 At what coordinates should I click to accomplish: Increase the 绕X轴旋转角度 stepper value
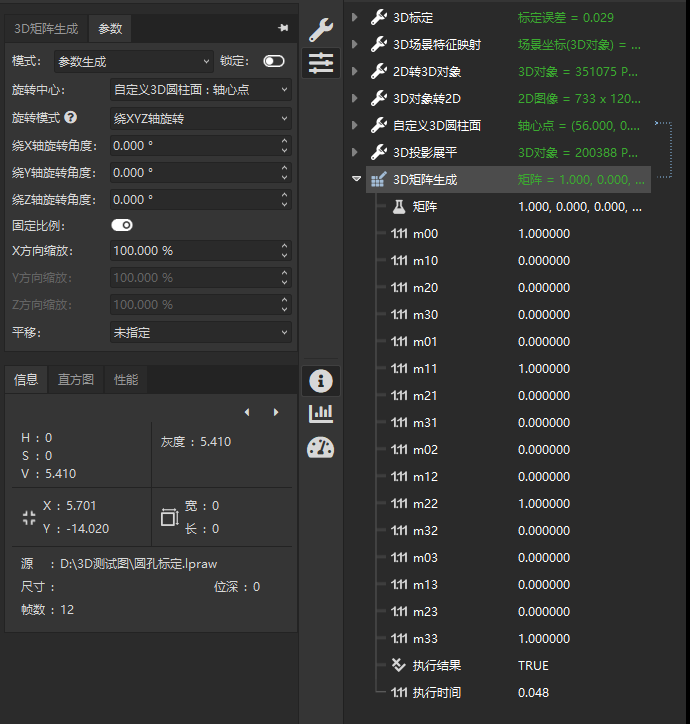click(284, 141)
